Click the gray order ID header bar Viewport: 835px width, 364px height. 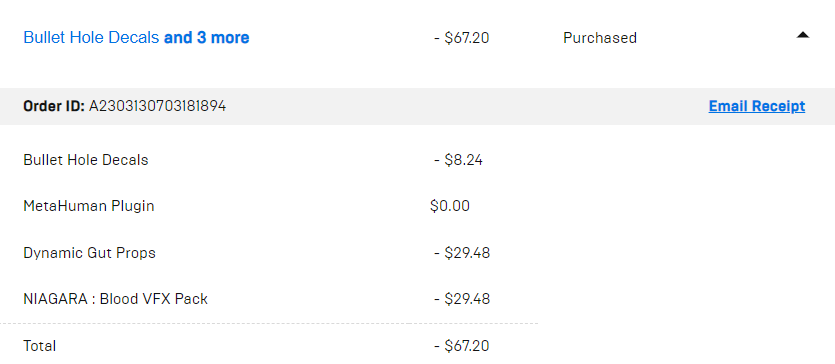point(418,106)
